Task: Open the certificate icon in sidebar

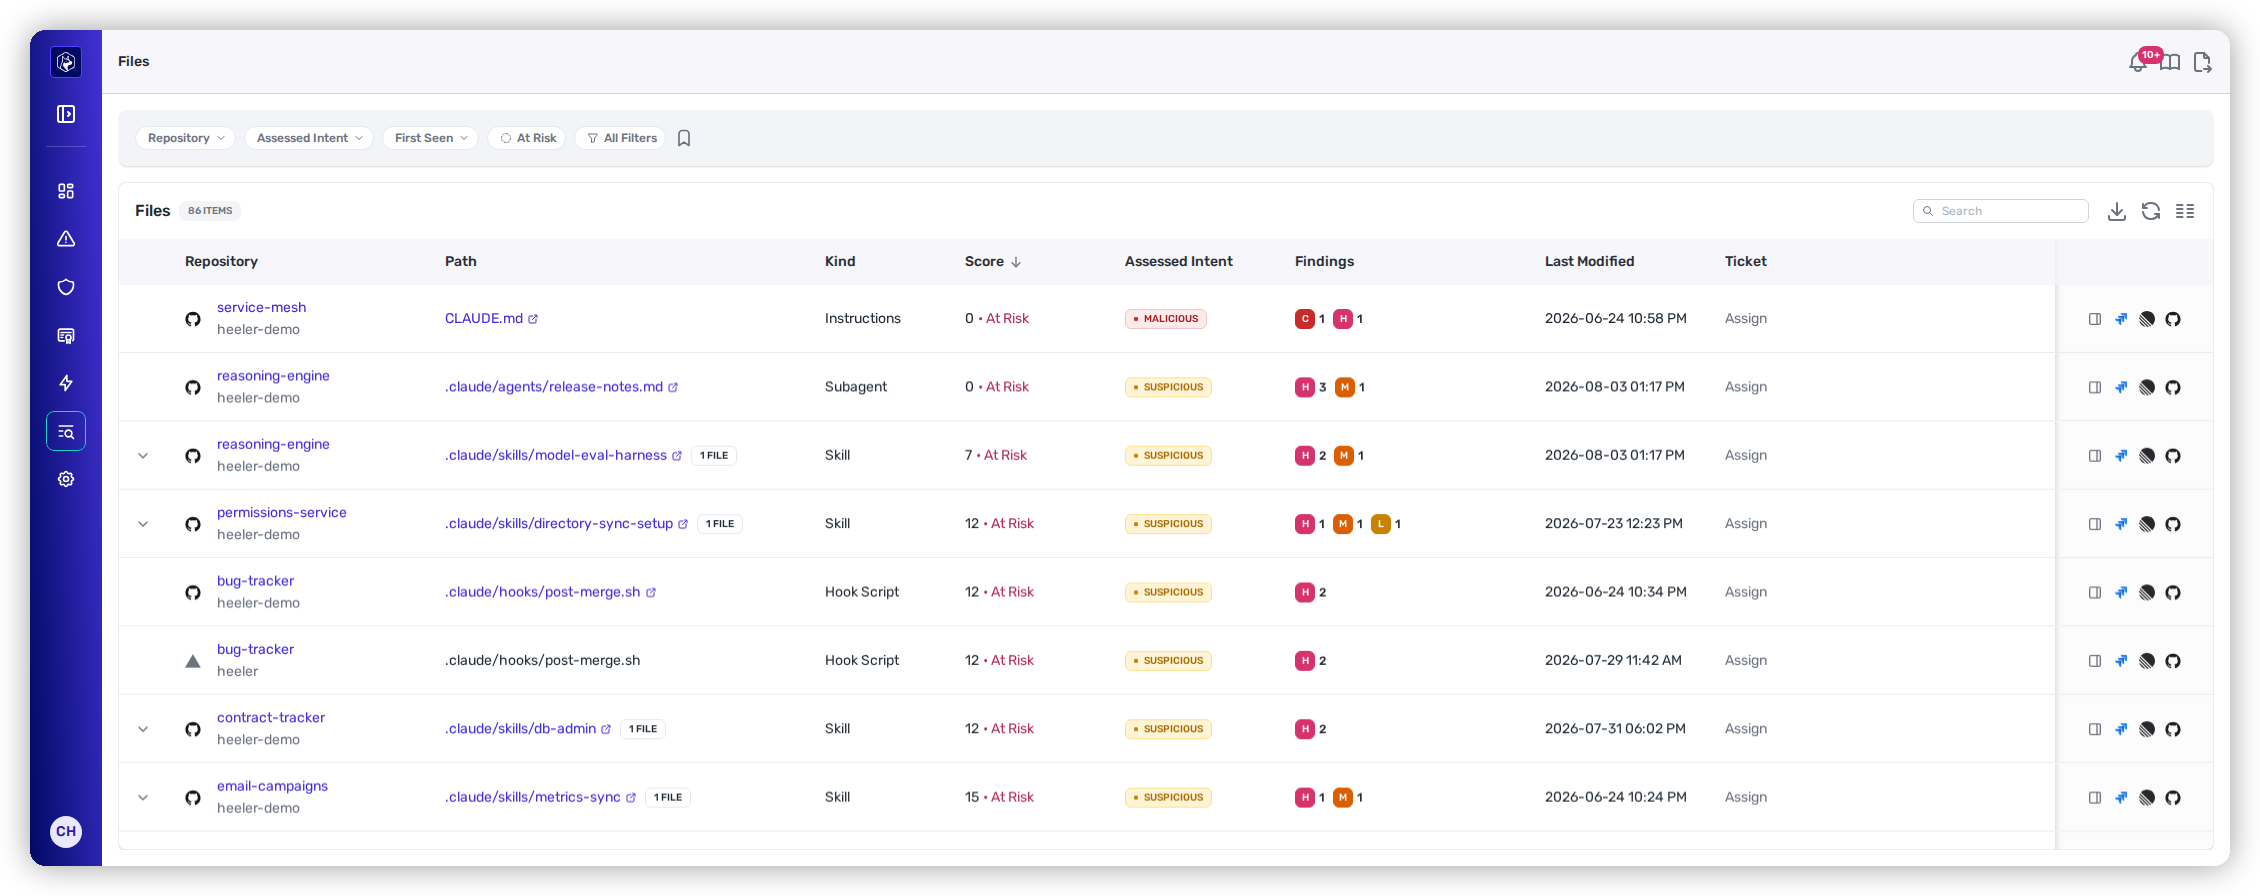Action: [x=66, y=336]
